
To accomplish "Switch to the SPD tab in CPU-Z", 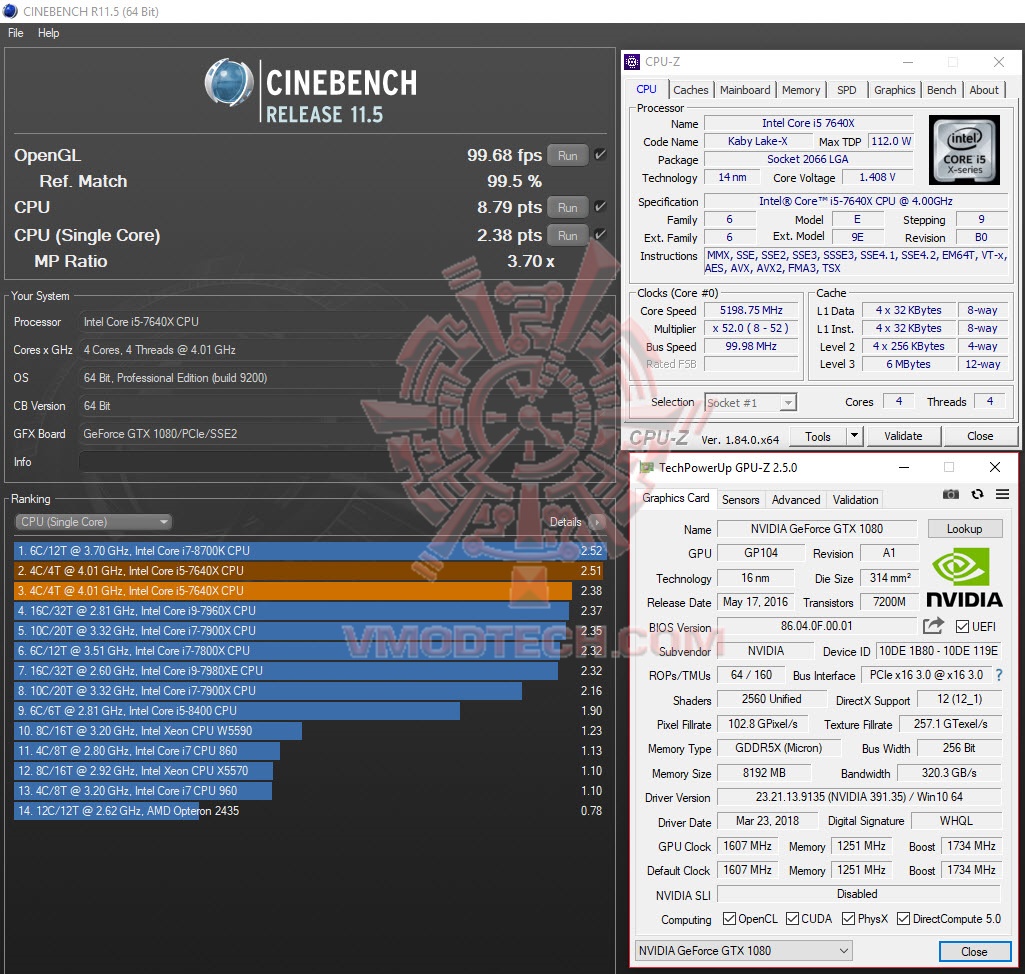I will pyautogui.click(x=847, y=90).
